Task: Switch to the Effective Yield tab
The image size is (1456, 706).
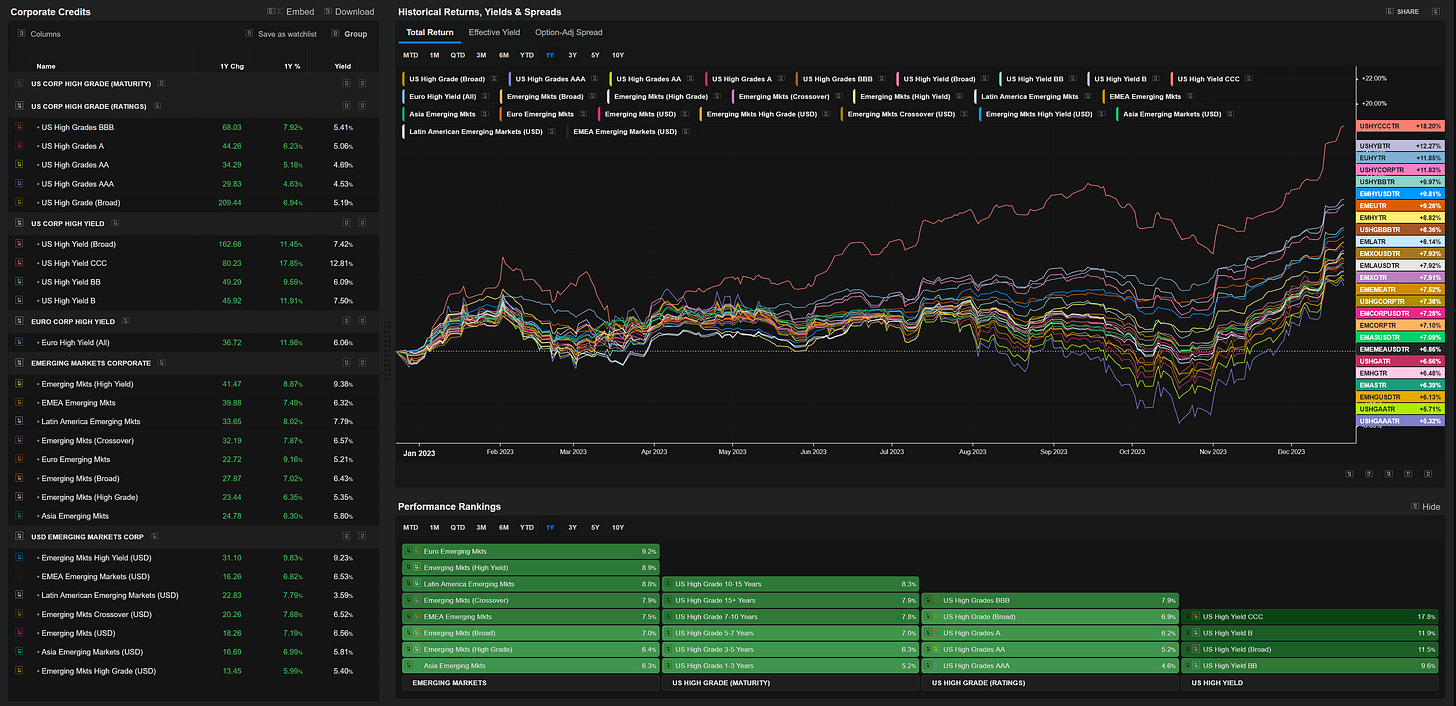Action: coord(494,32)
